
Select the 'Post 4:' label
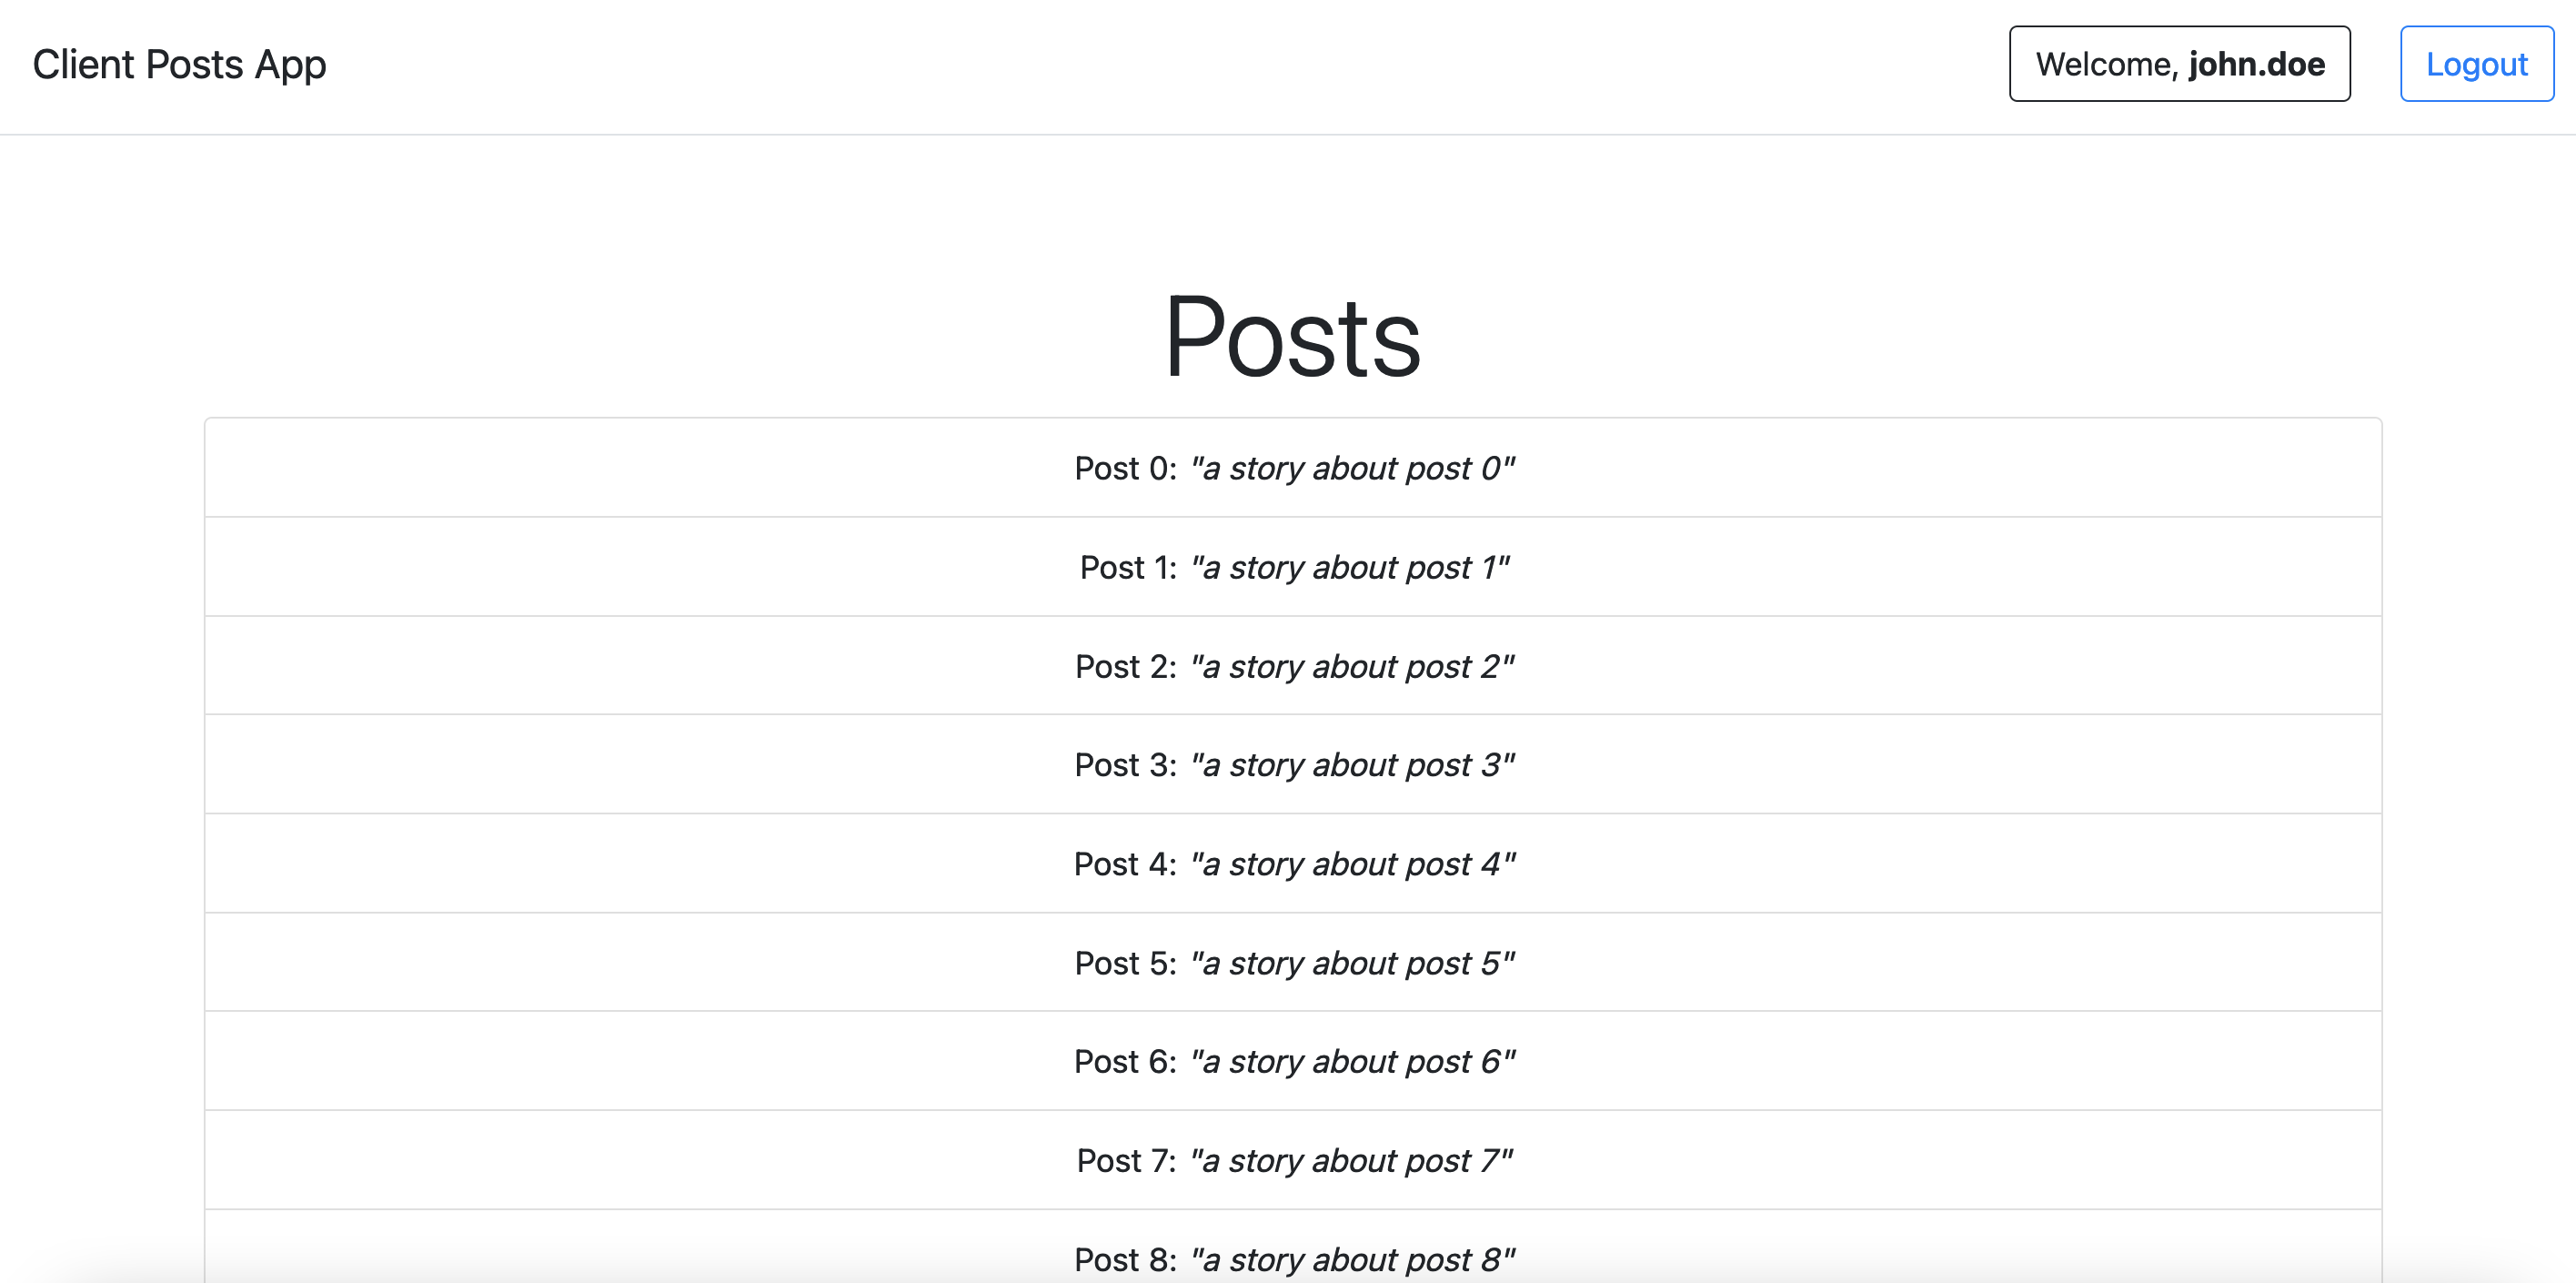(x=1125, y=863)
